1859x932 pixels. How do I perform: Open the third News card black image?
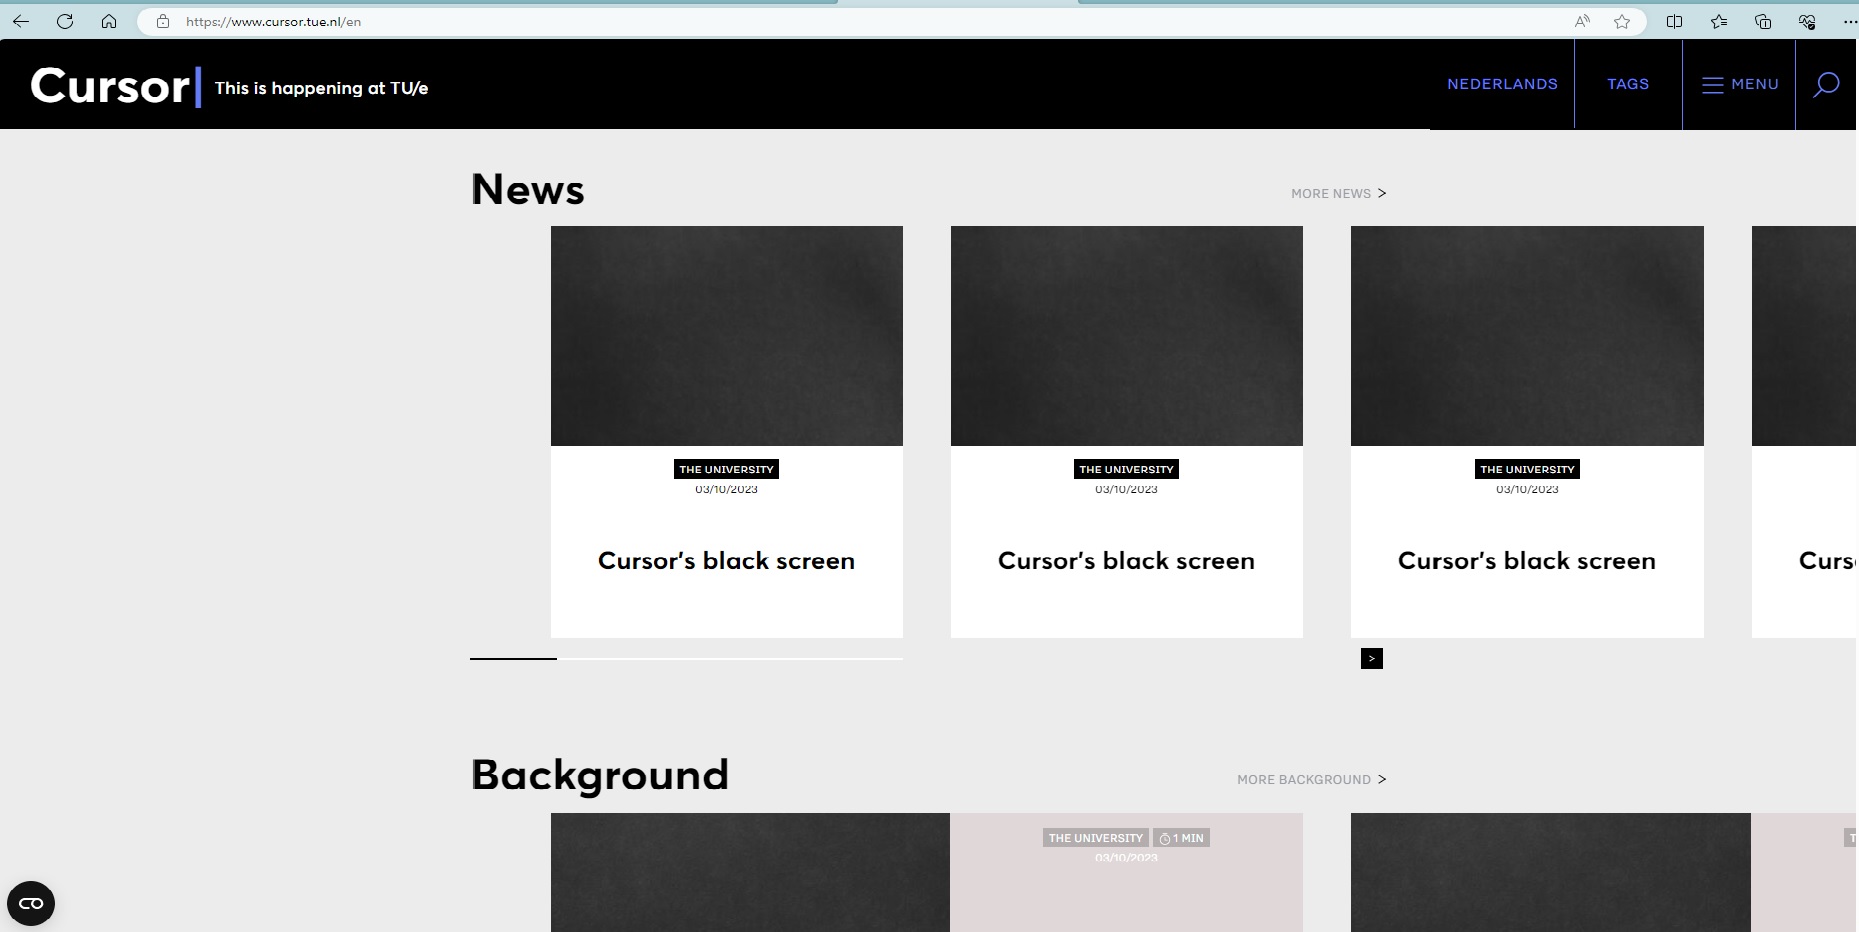pyautogui.click(x=1527, y=336)
